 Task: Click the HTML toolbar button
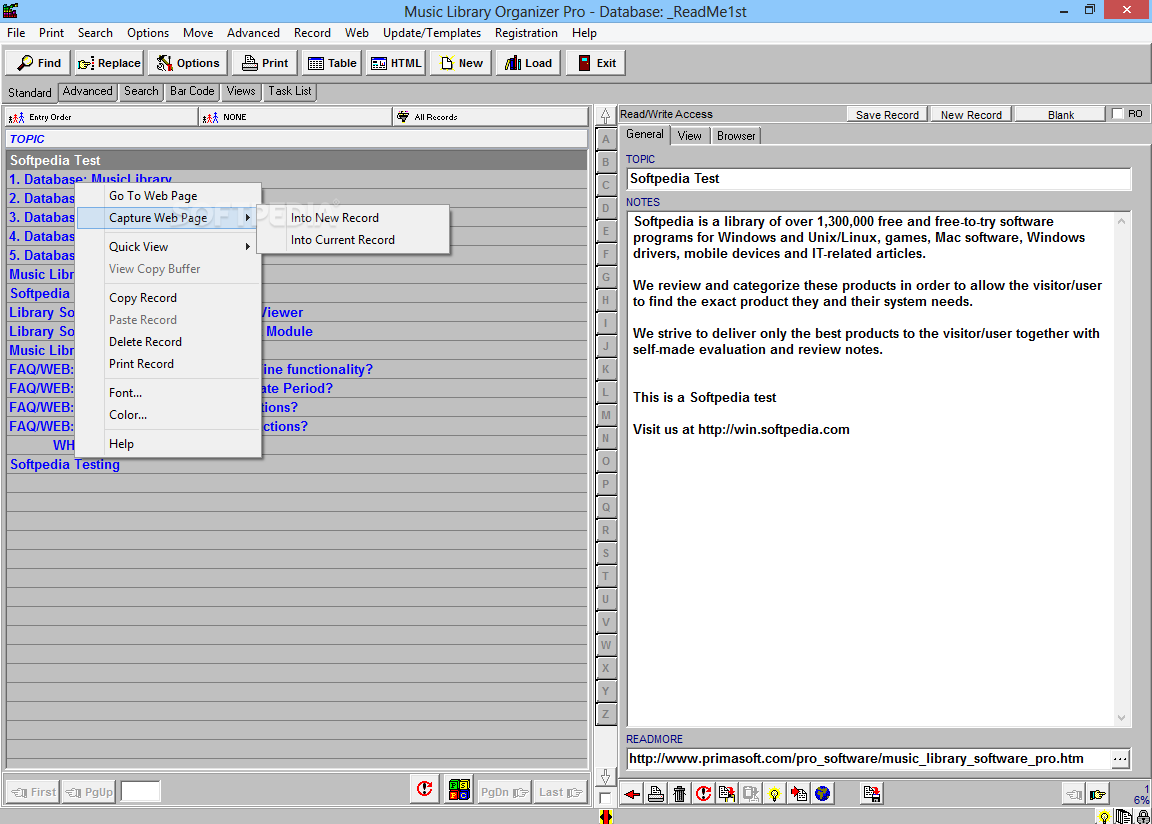click(x=395, y=63)
